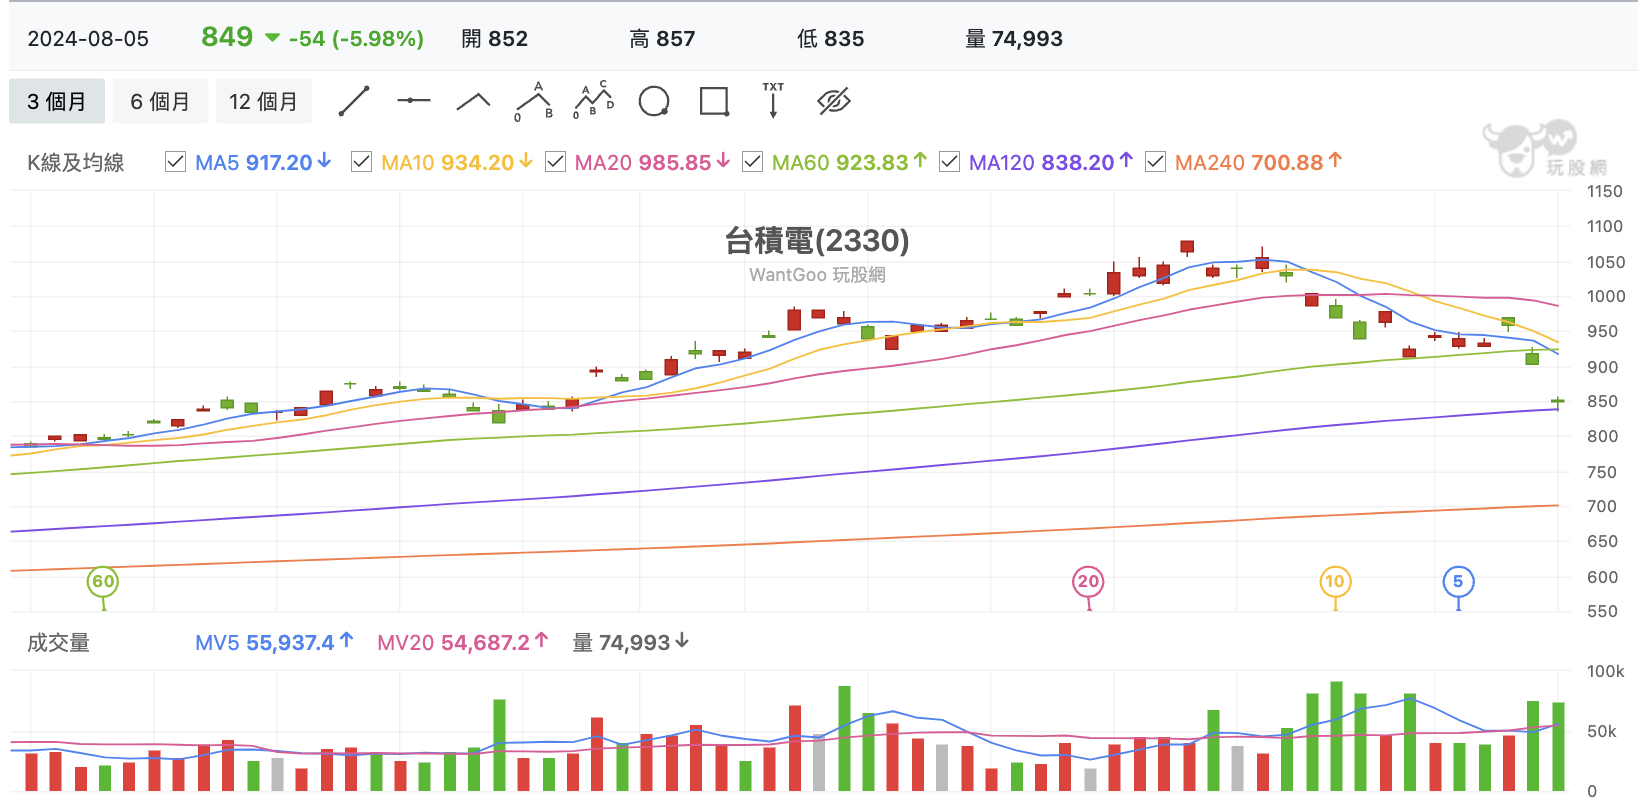Click the MA20 985.85 label

pyautogui.click(x=653, y=162)
